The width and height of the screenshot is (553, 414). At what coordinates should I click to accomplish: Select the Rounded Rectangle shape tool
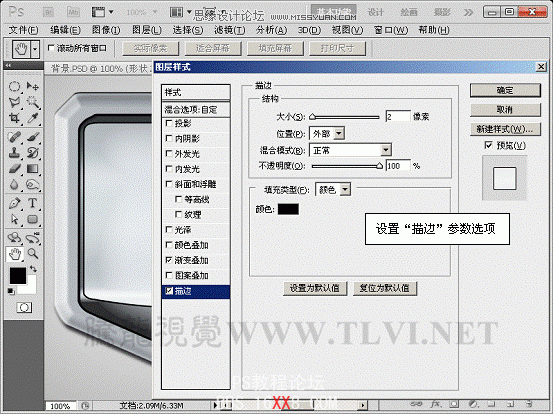tap(32, 219)
